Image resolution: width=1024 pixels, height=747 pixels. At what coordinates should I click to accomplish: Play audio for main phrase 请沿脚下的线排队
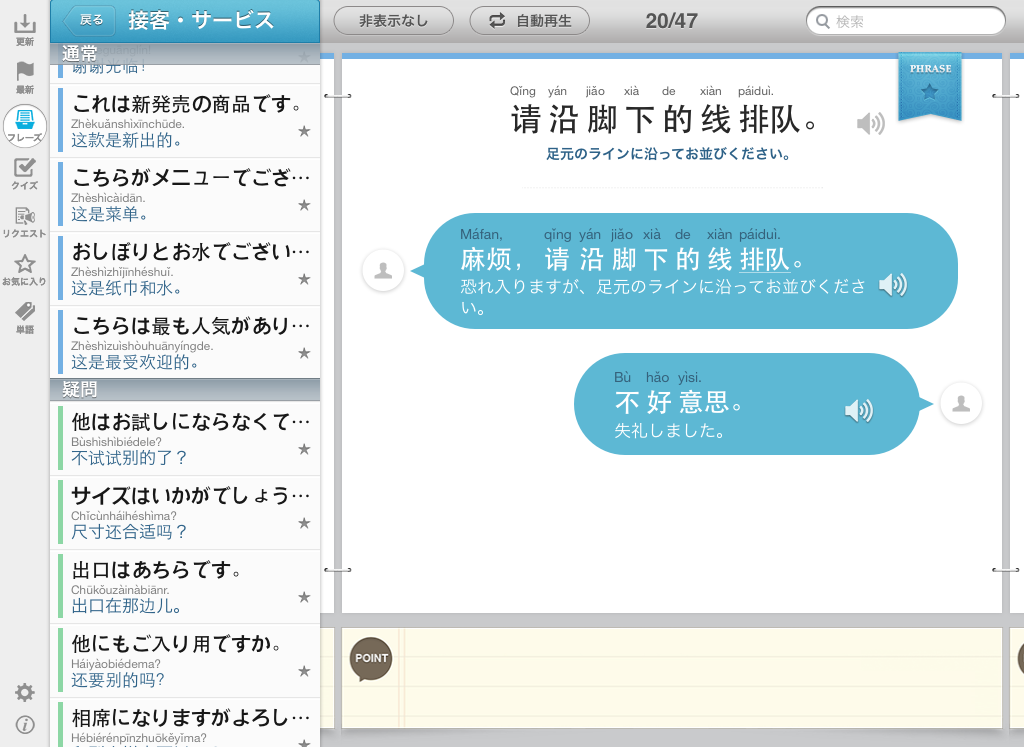pyautogui.click(x=871, y=123)
